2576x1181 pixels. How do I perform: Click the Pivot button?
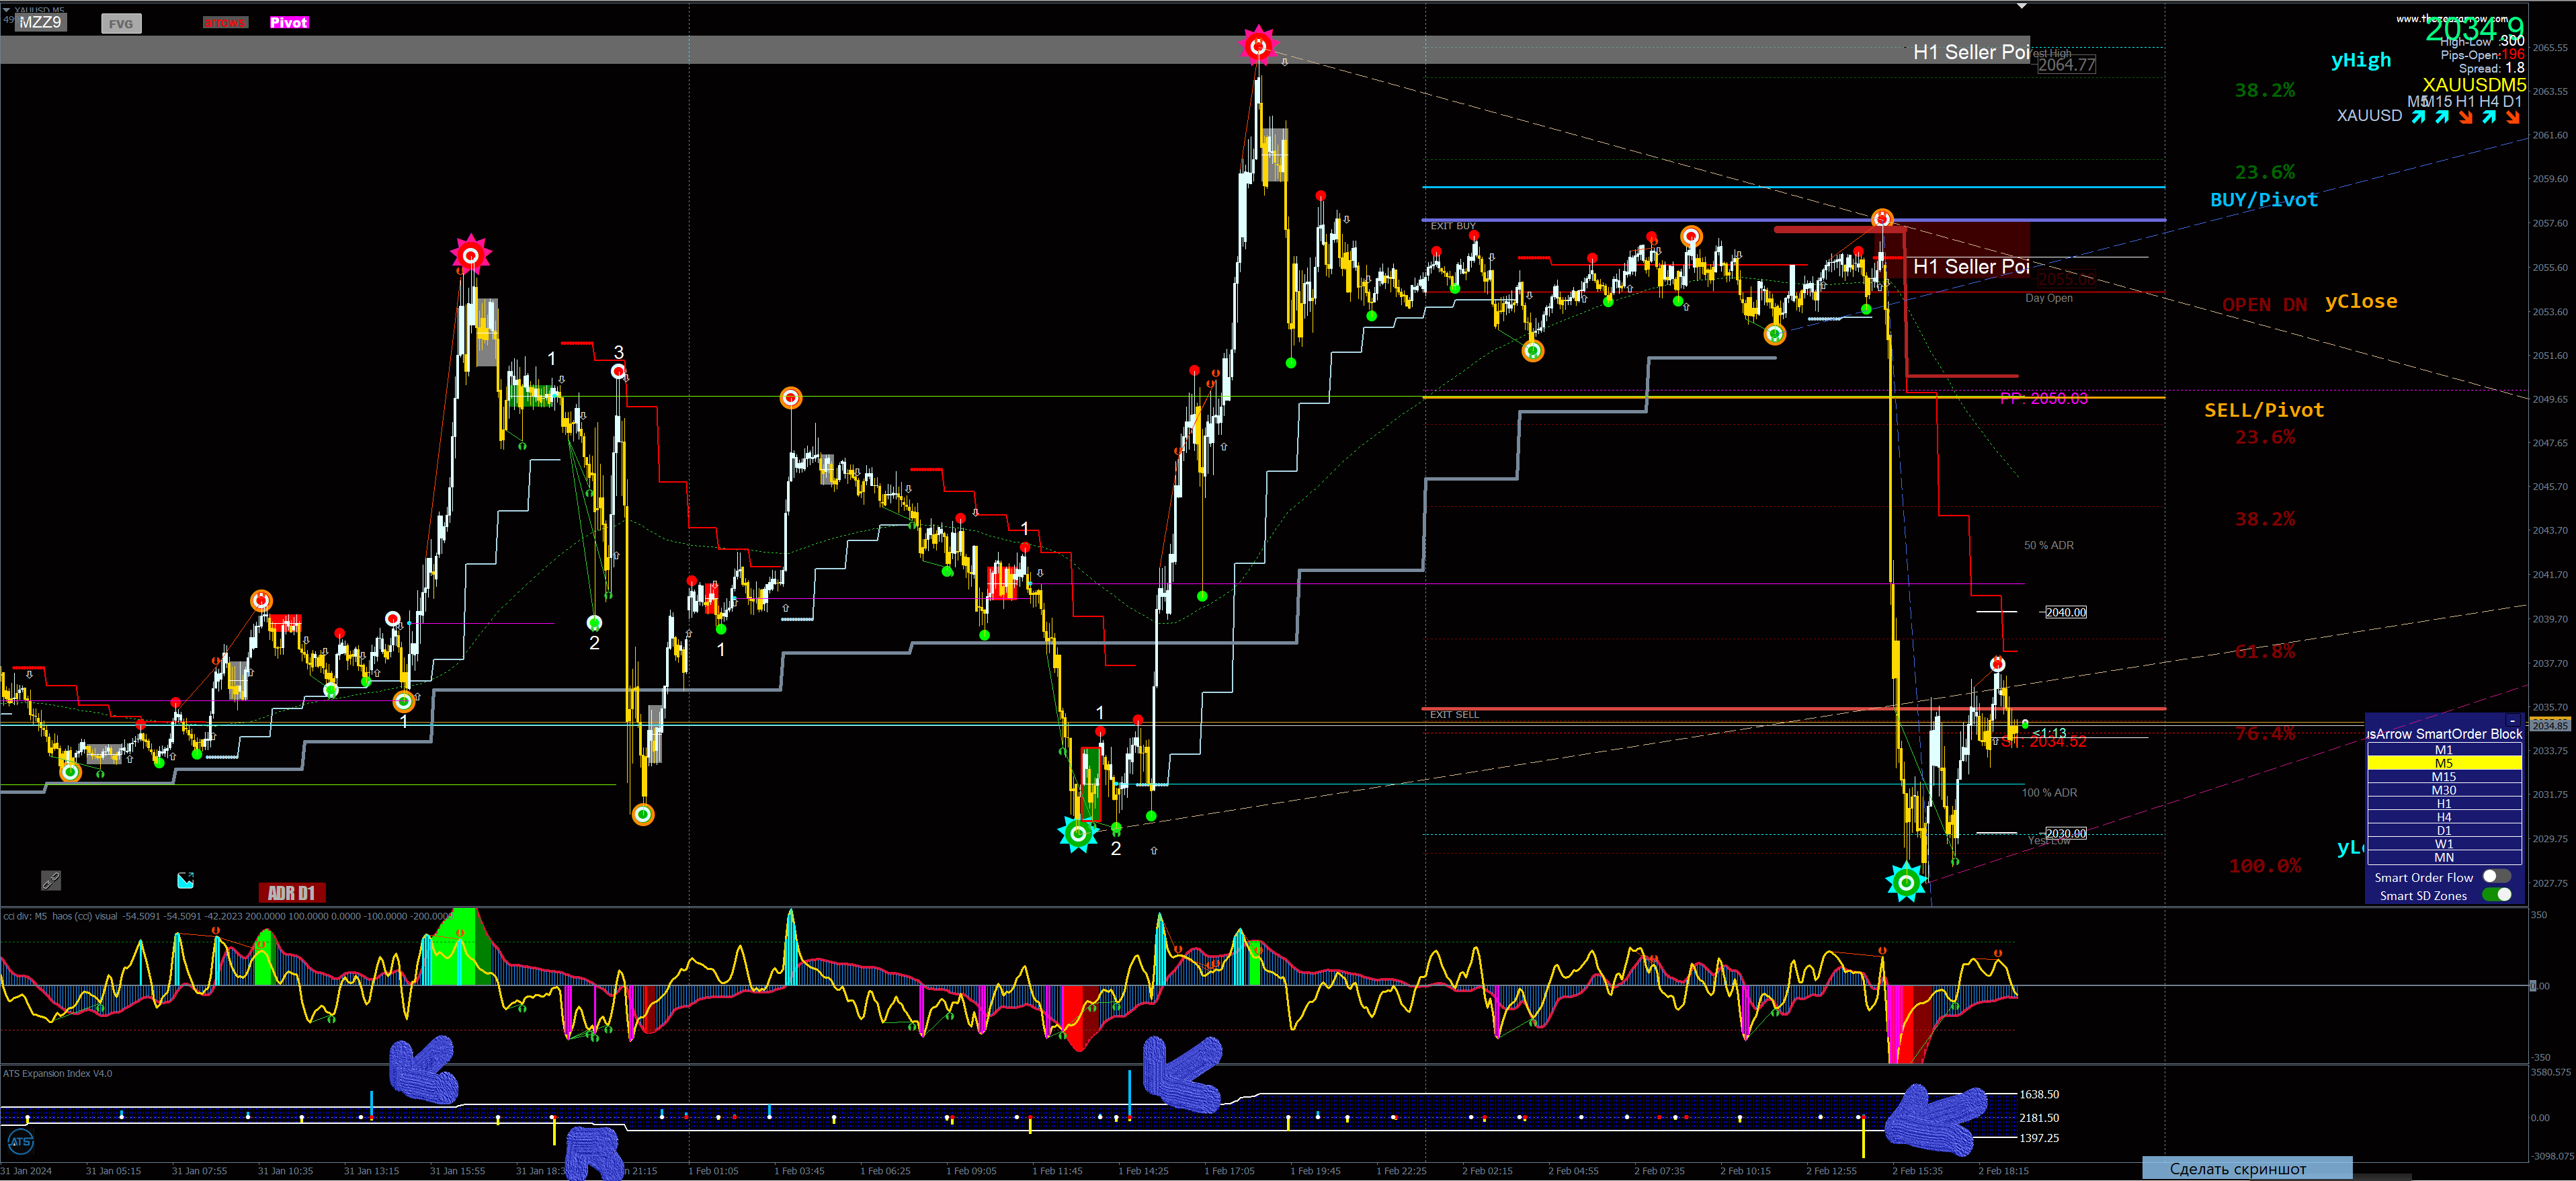coord(289,22)
